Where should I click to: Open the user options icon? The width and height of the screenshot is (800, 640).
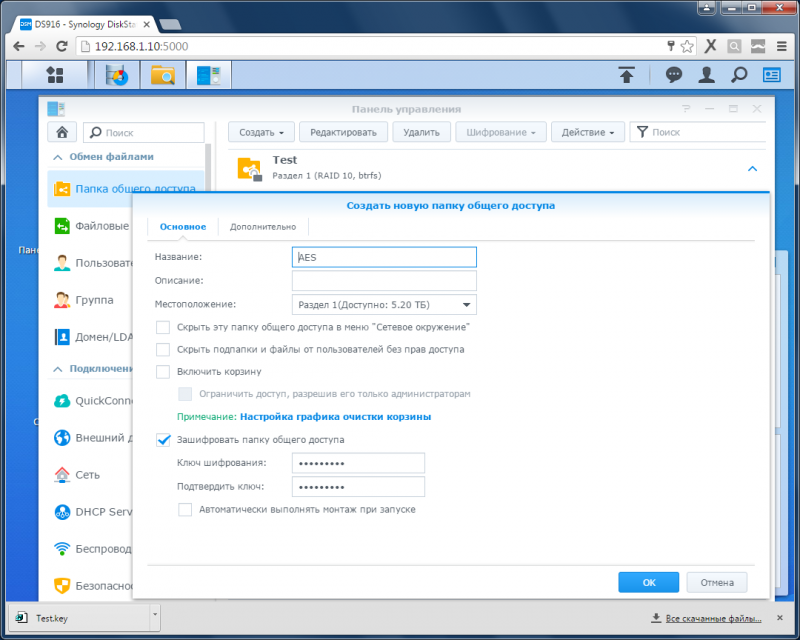[x=706, y=75]
